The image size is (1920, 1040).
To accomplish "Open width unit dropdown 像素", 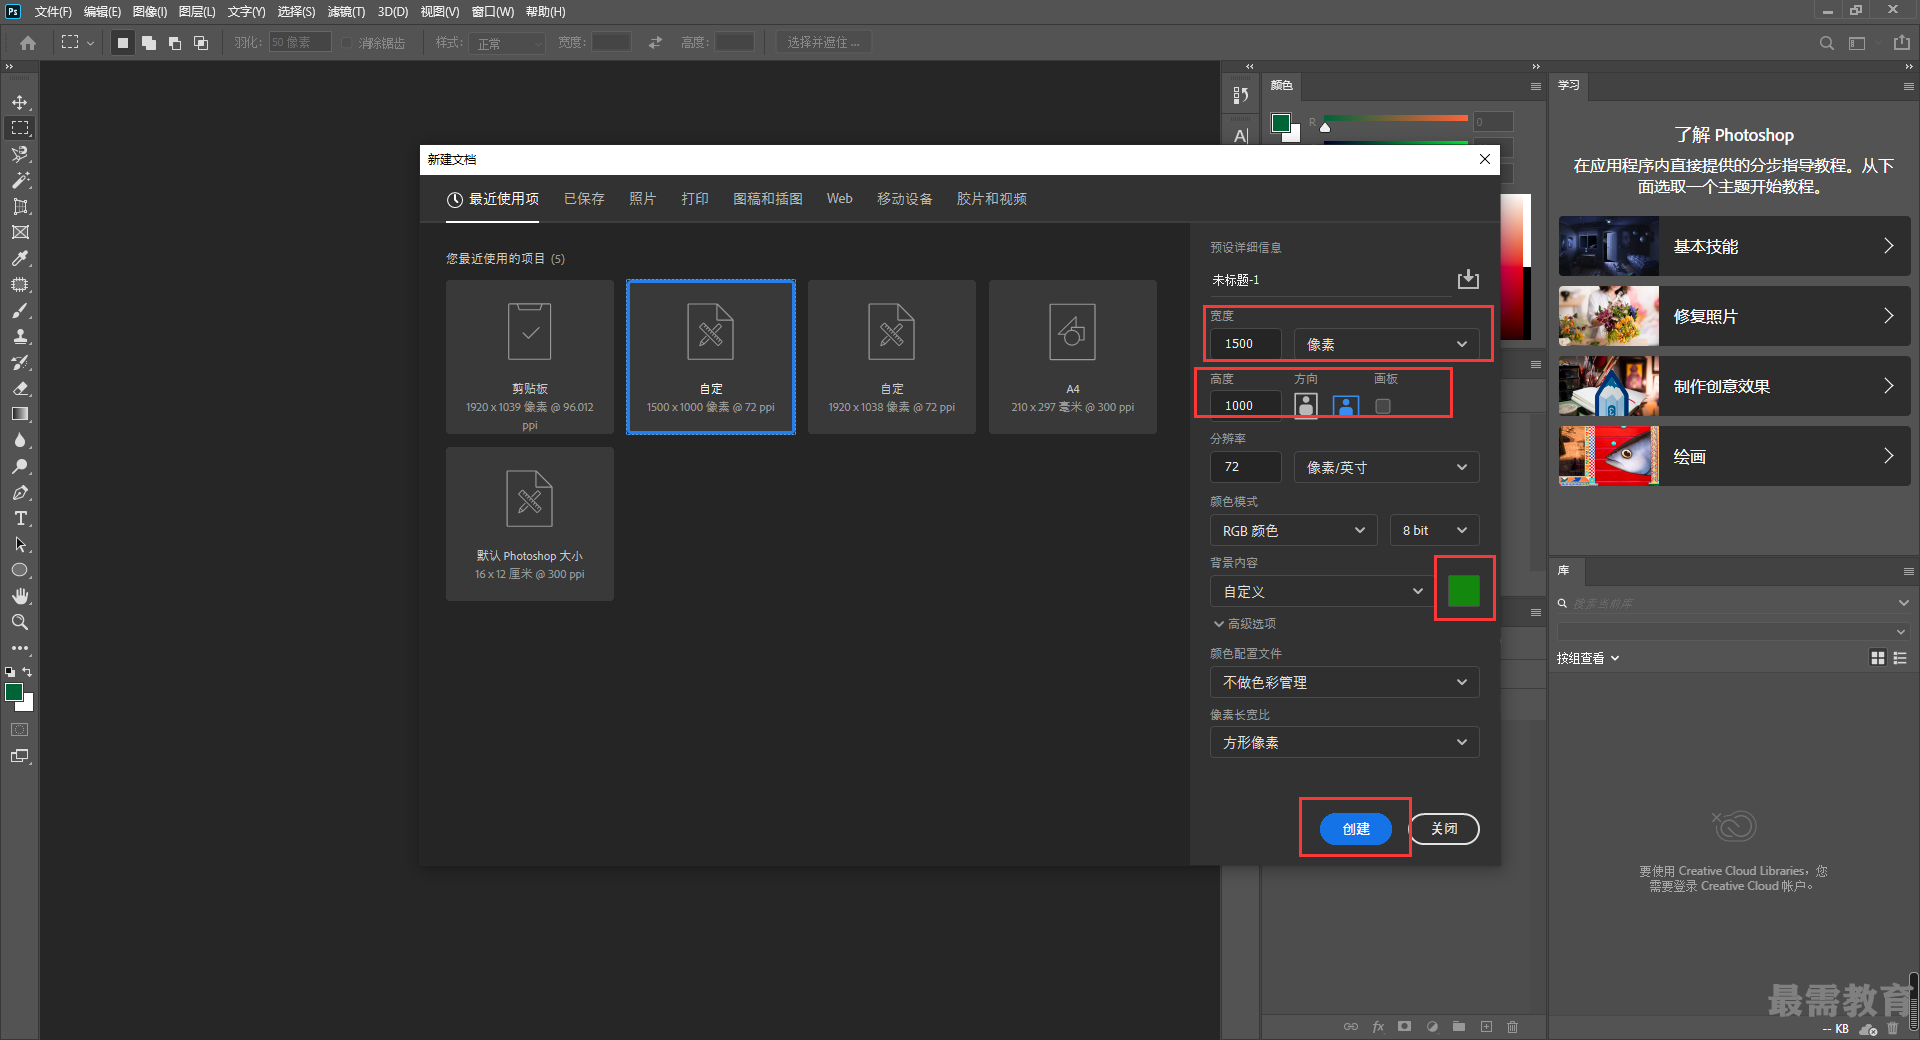I will [x=1386, y=344].
